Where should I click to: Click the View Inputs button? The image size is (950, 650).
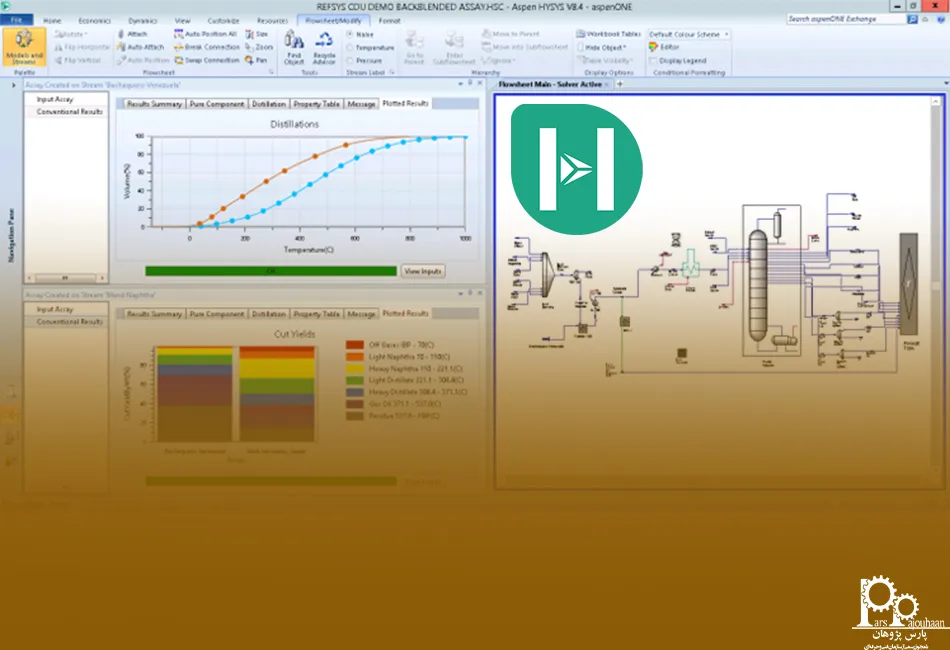[423, 271]
